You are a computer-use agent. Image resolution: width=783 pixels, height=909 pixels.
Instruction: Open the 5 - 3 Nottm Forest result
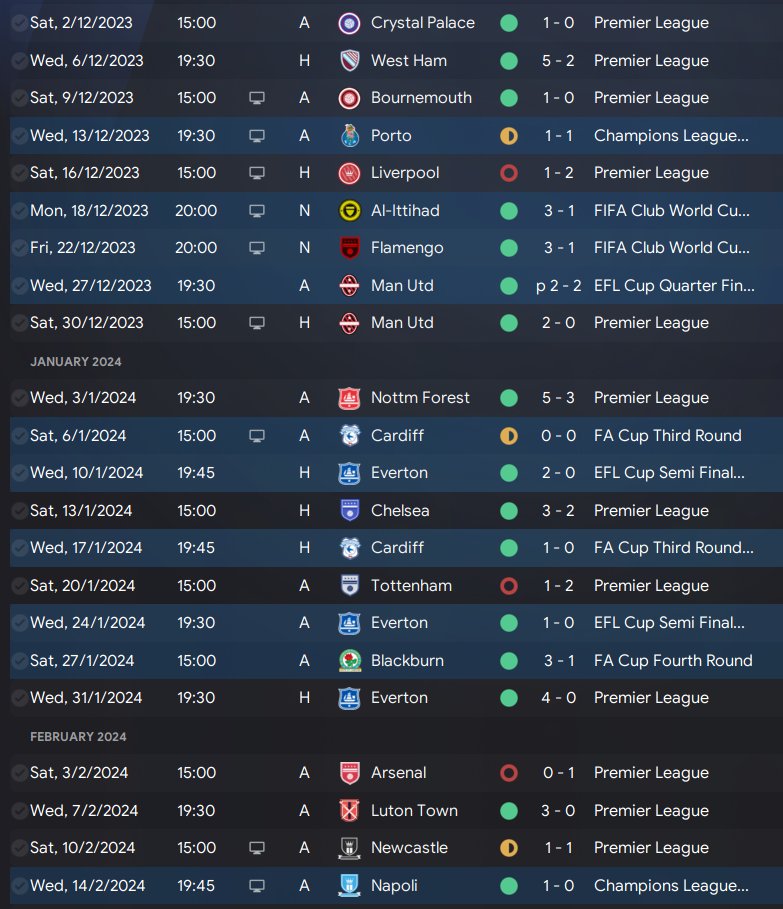click(x=559, y=398)
